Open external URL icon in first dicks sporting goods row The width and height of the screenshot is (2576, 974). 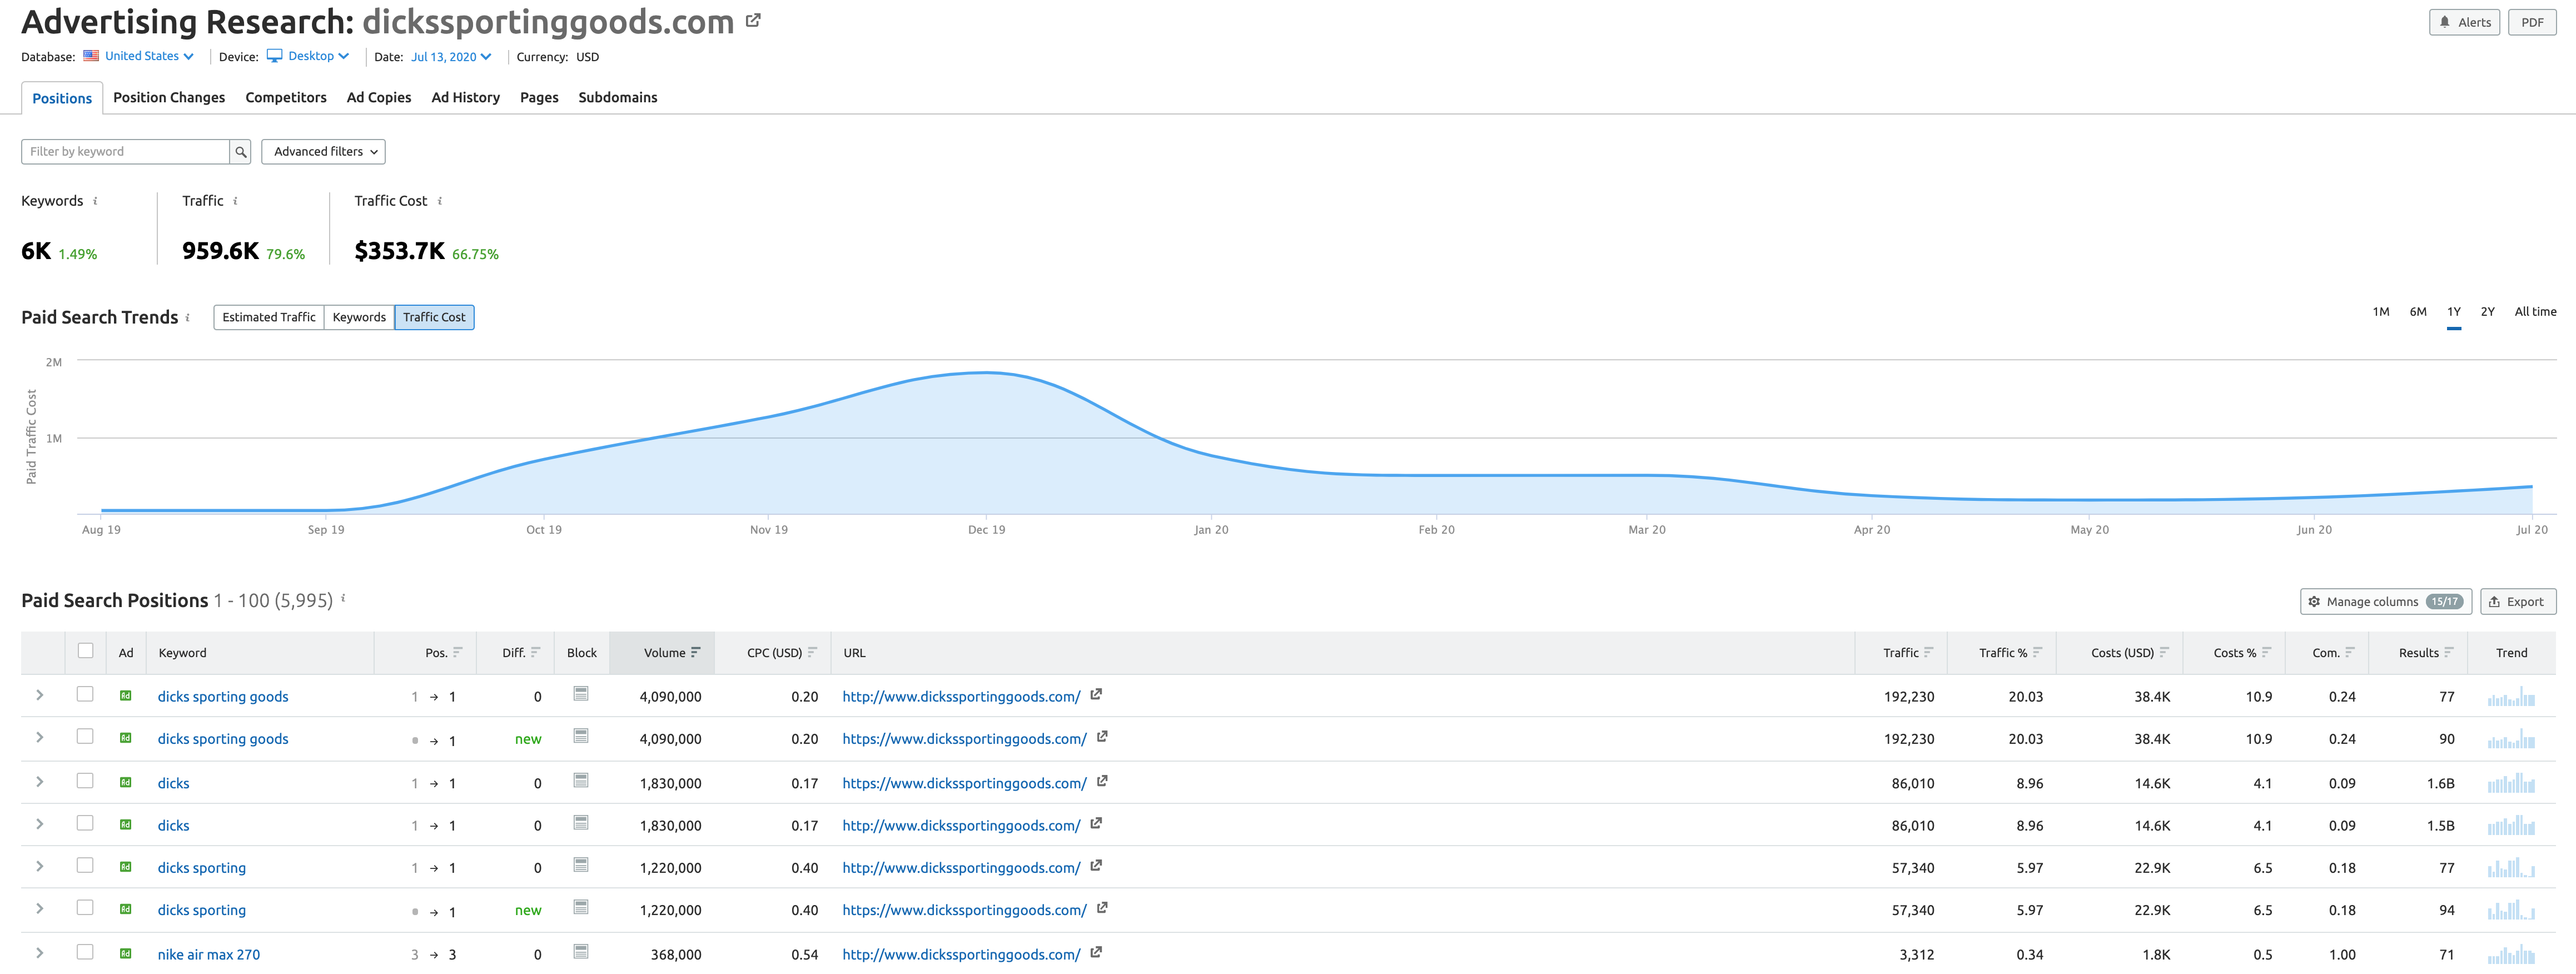tap(1096, 694)
